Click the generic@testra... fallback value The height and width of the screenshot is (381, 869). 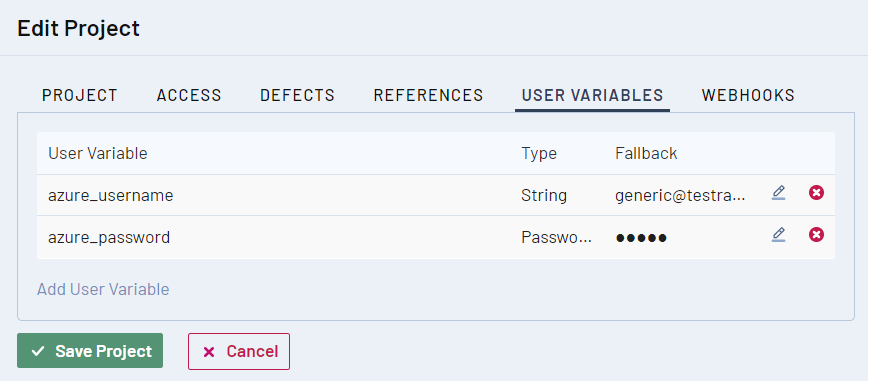coord(681,196)
